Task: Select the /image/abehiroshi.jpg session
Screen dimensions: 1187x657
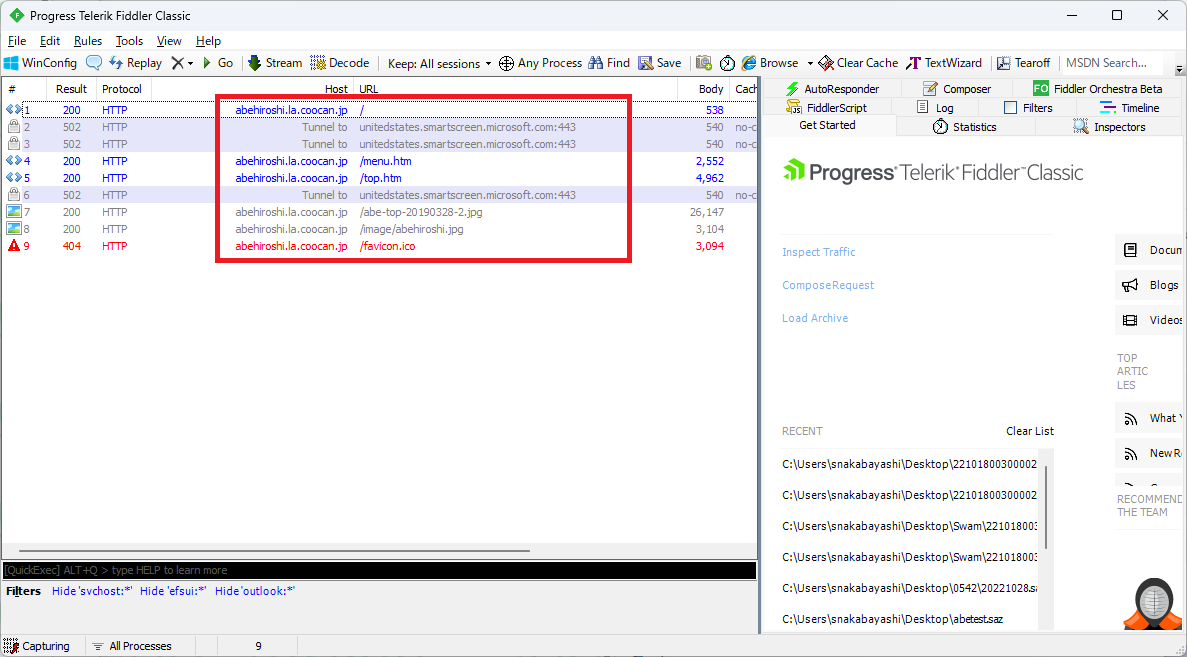Action: [x=379, y=229]
